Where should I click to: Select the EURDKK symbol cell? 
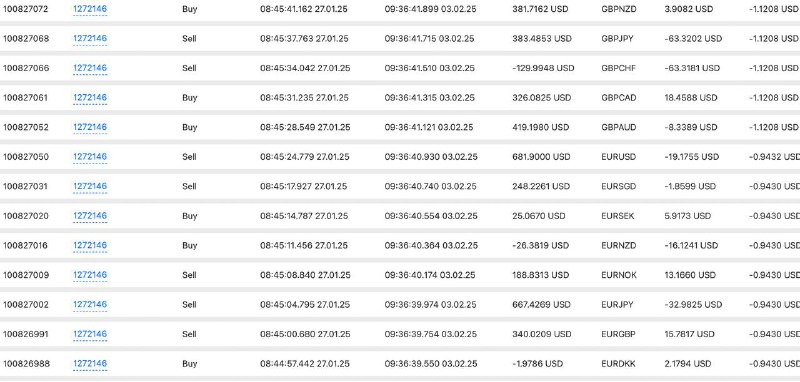coord(618,364)
